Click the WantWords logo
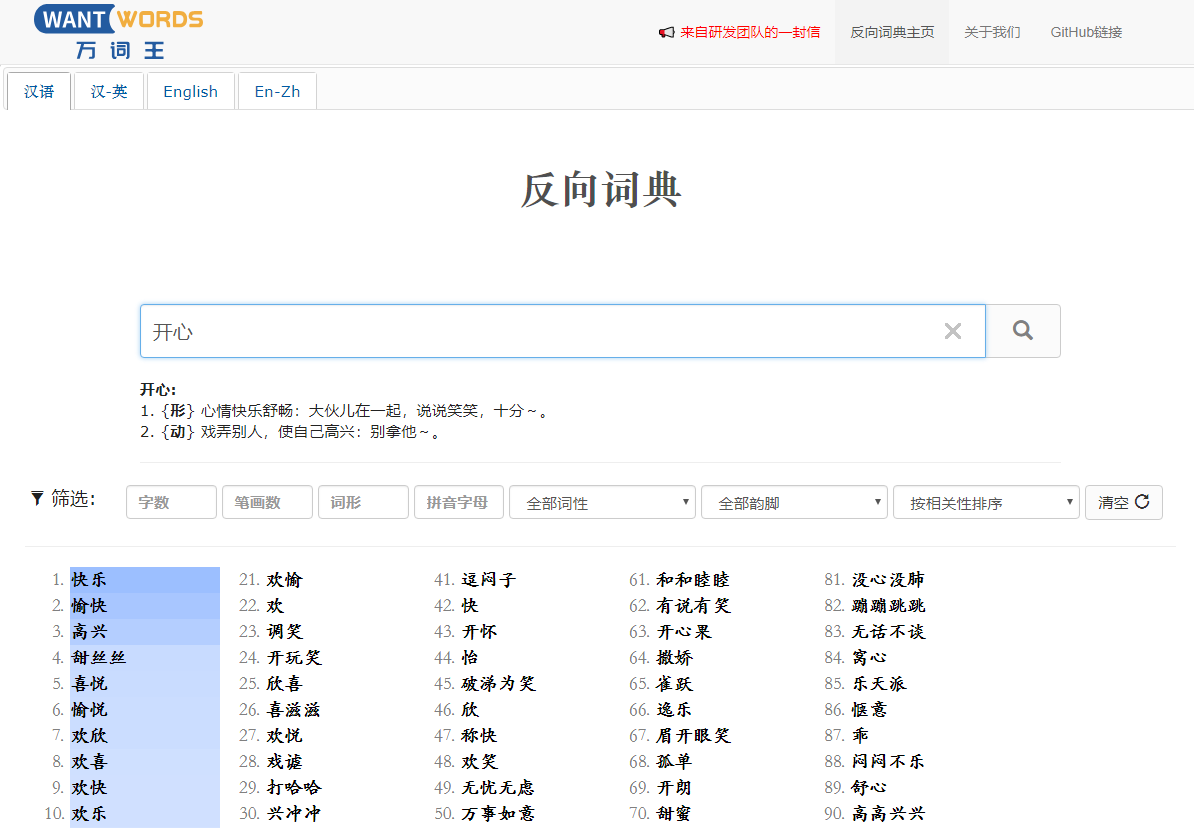Viewport: 1194px width, 828px height. [x=119, y=32]
